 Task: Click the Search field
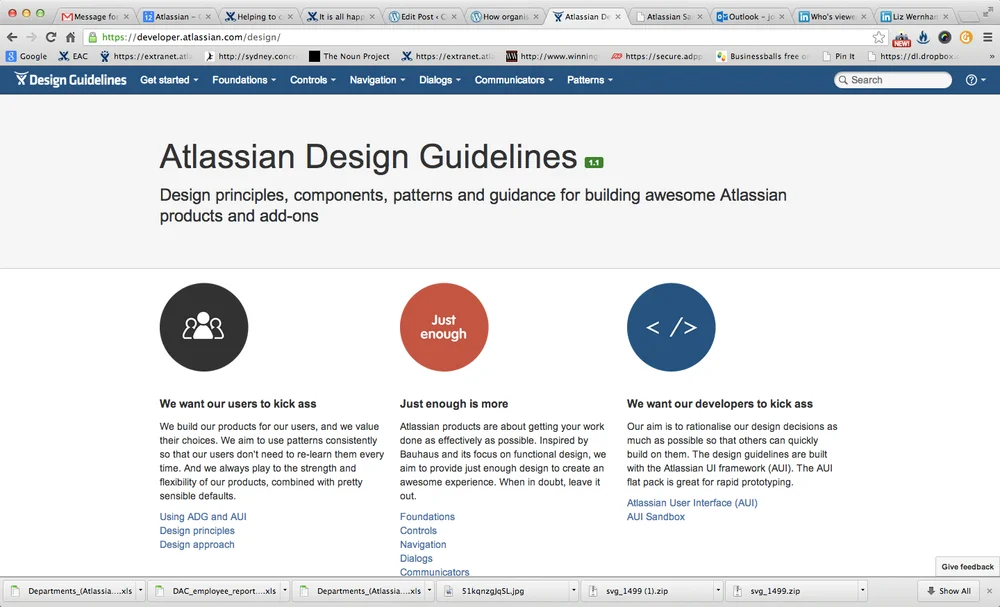893,80
